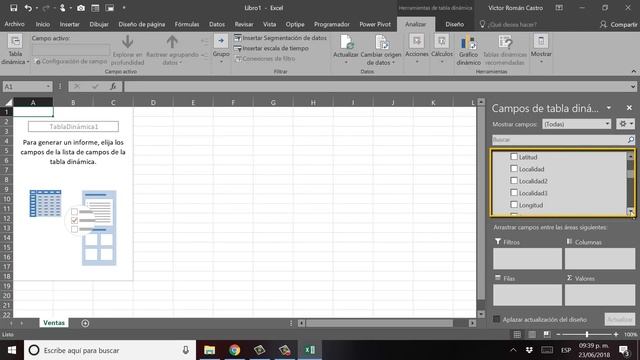This screenshot has width=640, height=360.
Task: Open Undo history dropdown arrow
Action: pos(36,8)
